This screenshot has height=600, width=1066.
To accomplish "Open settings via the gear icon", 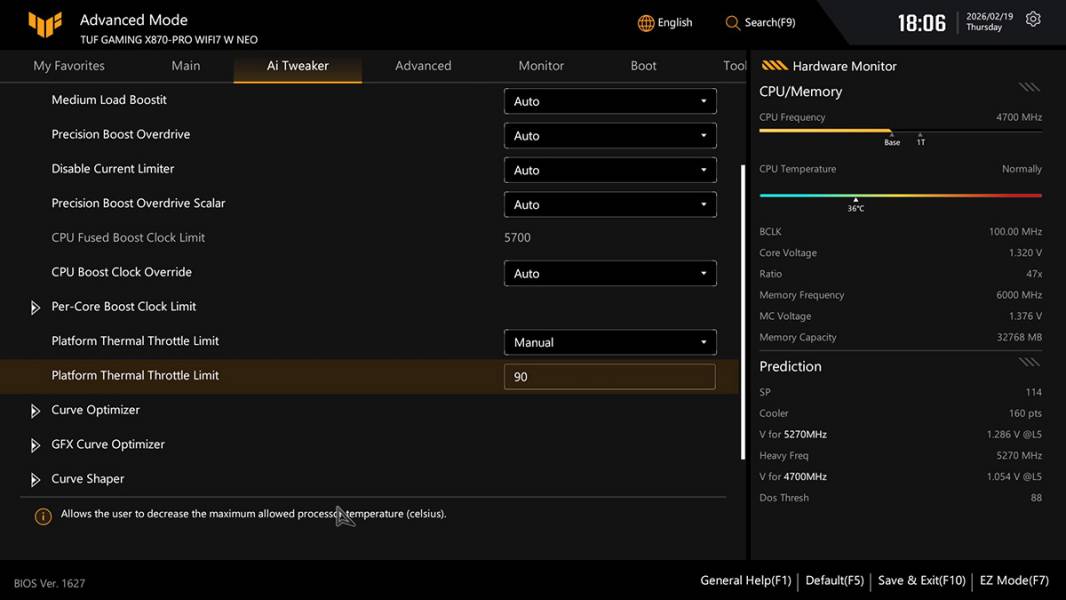I will point(1033,20).
